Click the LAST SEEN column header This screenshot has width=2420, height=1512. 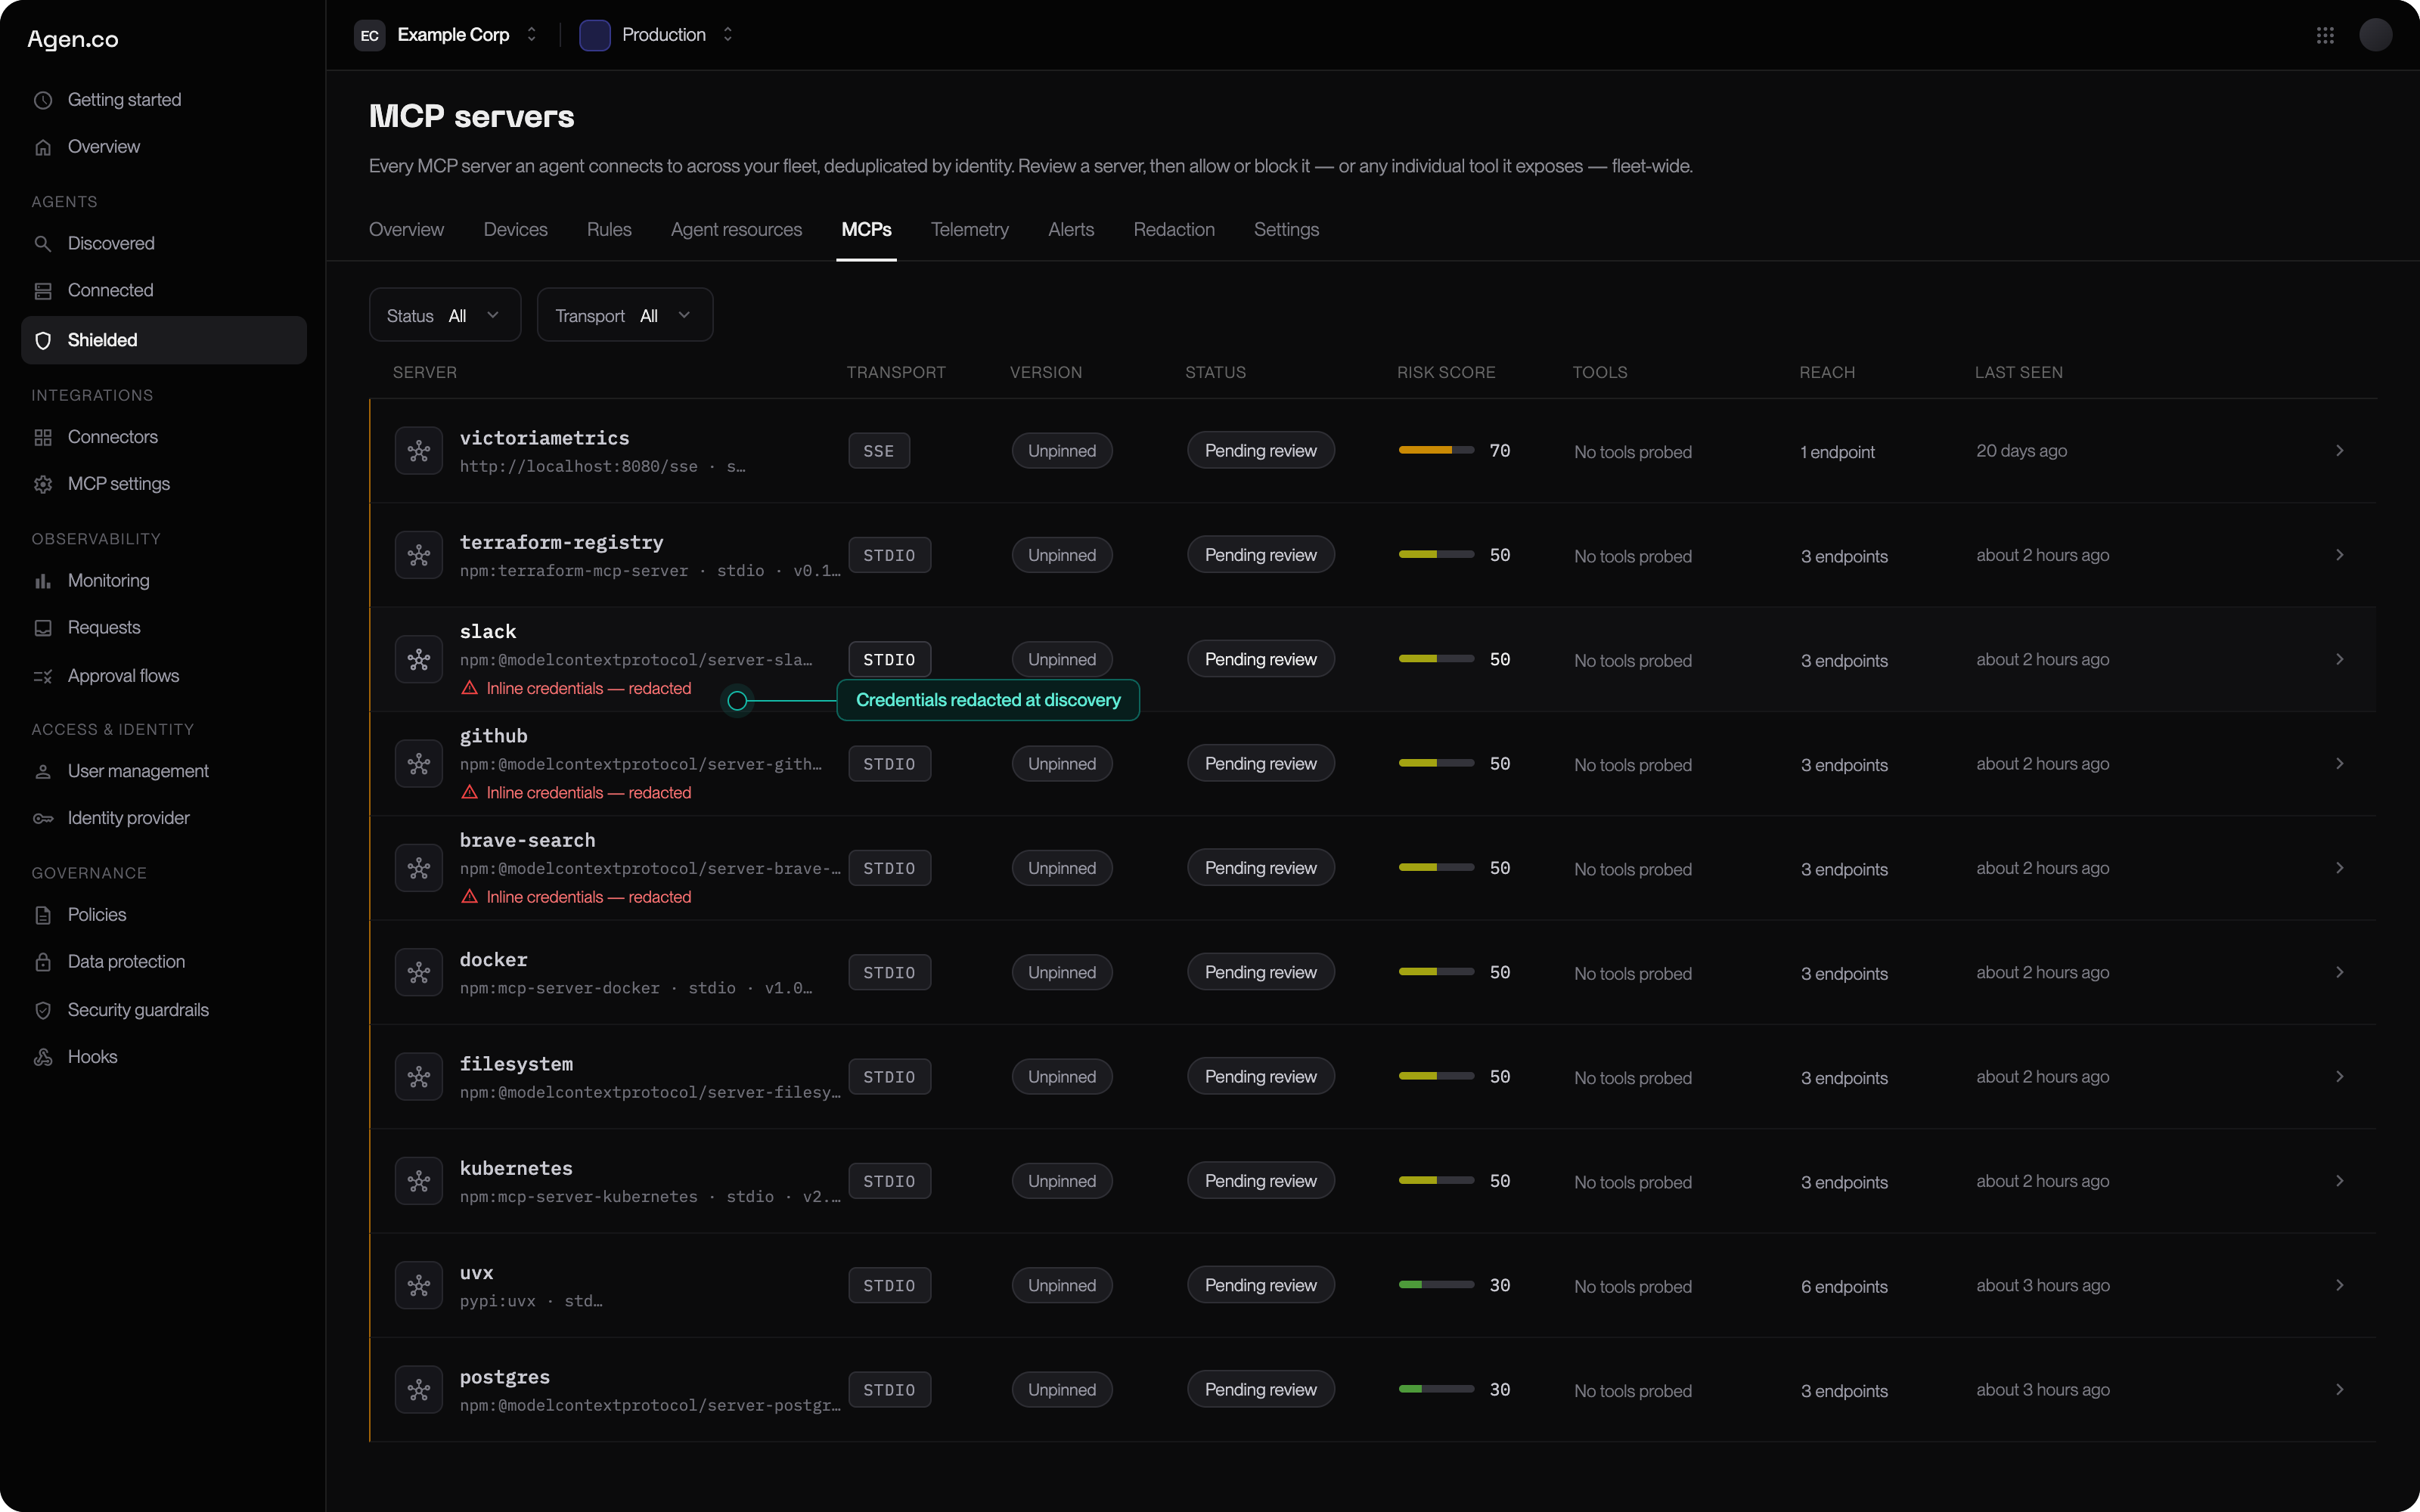pyautogui.click(x=2018, y=372)
